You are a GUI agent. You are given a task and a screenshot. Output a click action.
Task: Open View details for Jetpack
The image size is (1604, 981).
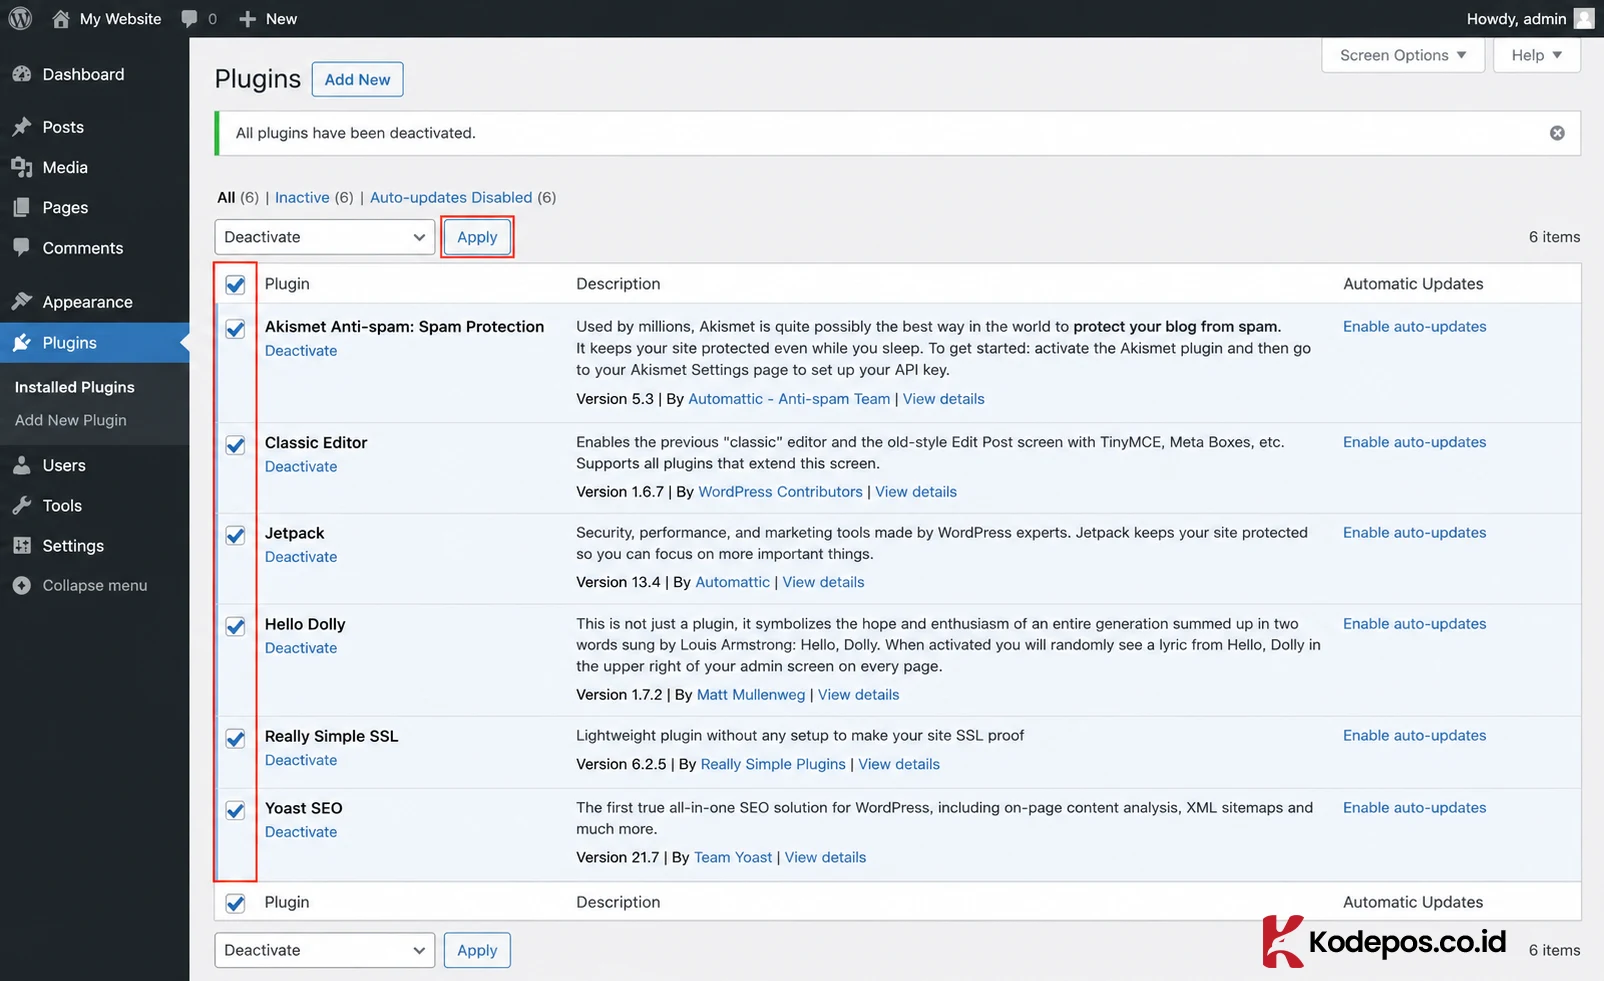pos(823,582)
